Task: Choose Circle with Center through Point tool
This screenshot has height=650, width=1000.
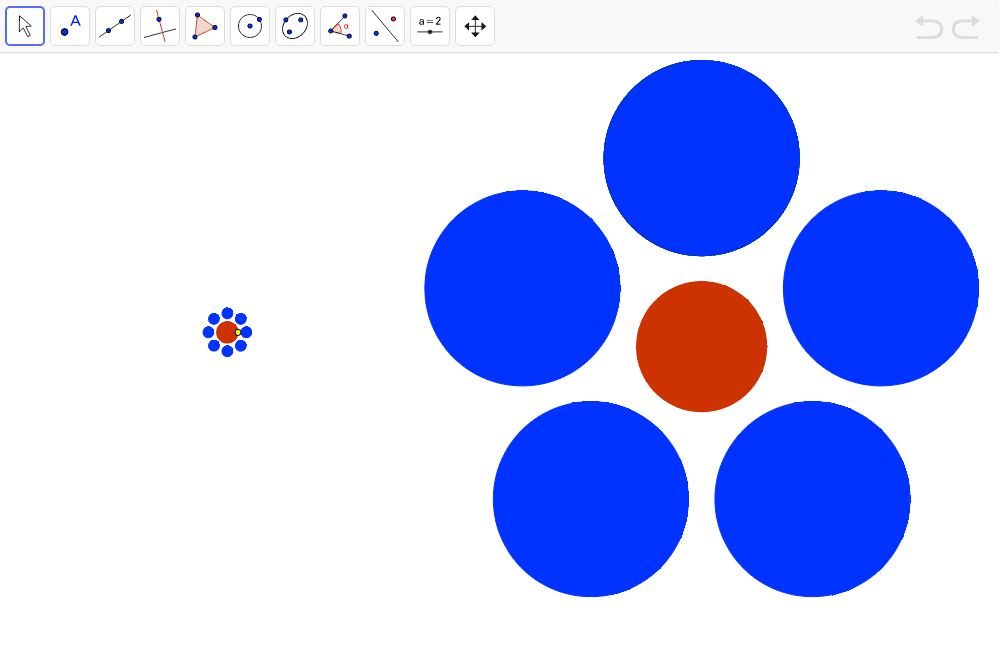Action: [250, 26]
